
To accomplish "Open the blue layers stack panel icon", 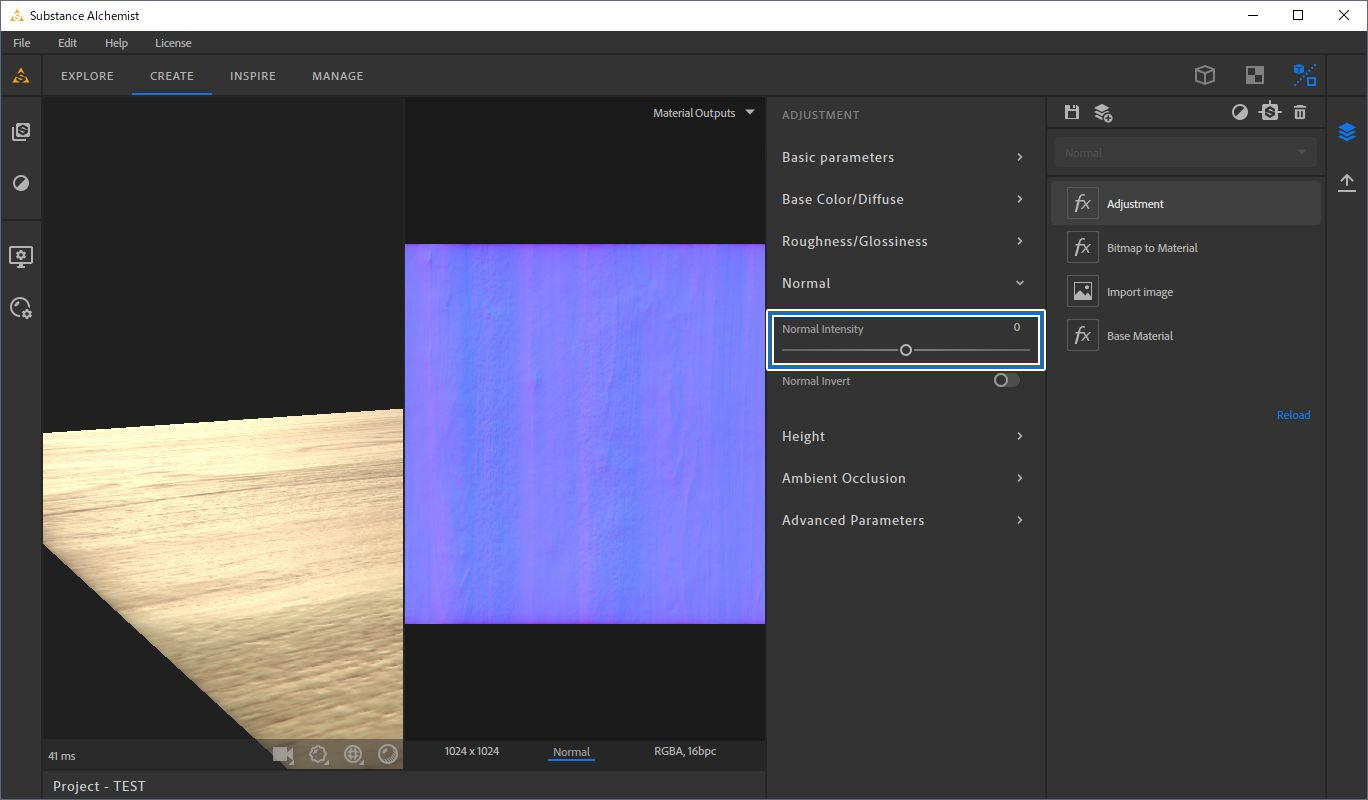I will coord(1347,132).
